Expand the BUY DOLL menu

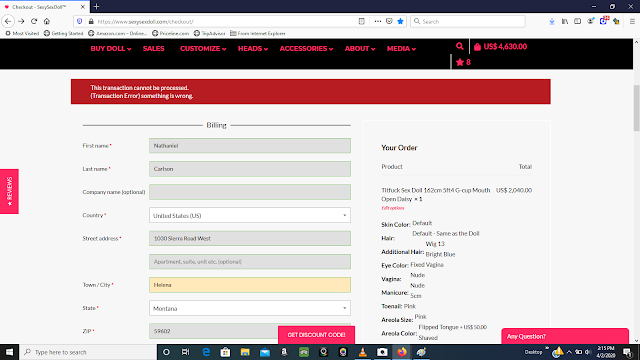click(111, 49)
